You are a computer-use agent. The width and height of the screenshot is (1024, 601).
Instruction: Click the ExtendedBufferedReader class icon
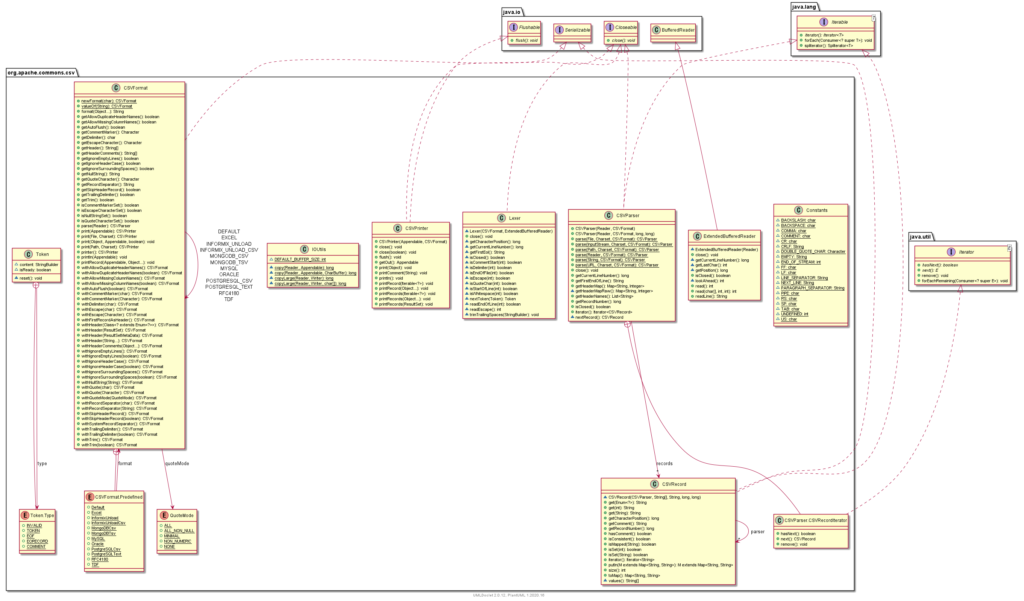coord(697,235)
